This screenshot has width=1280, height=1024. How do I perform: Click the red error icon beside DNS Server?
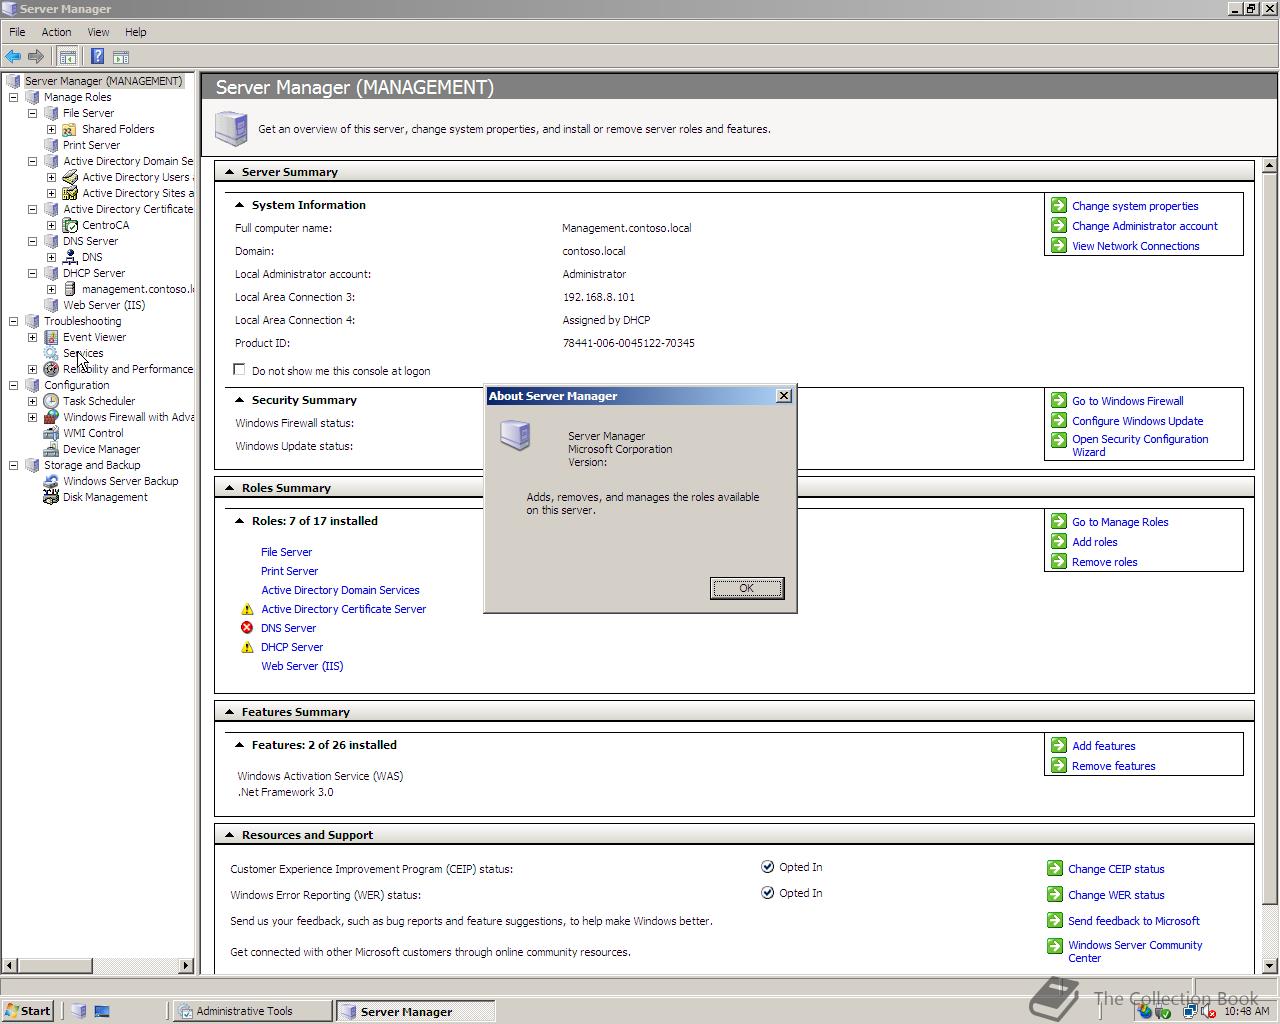247,628
